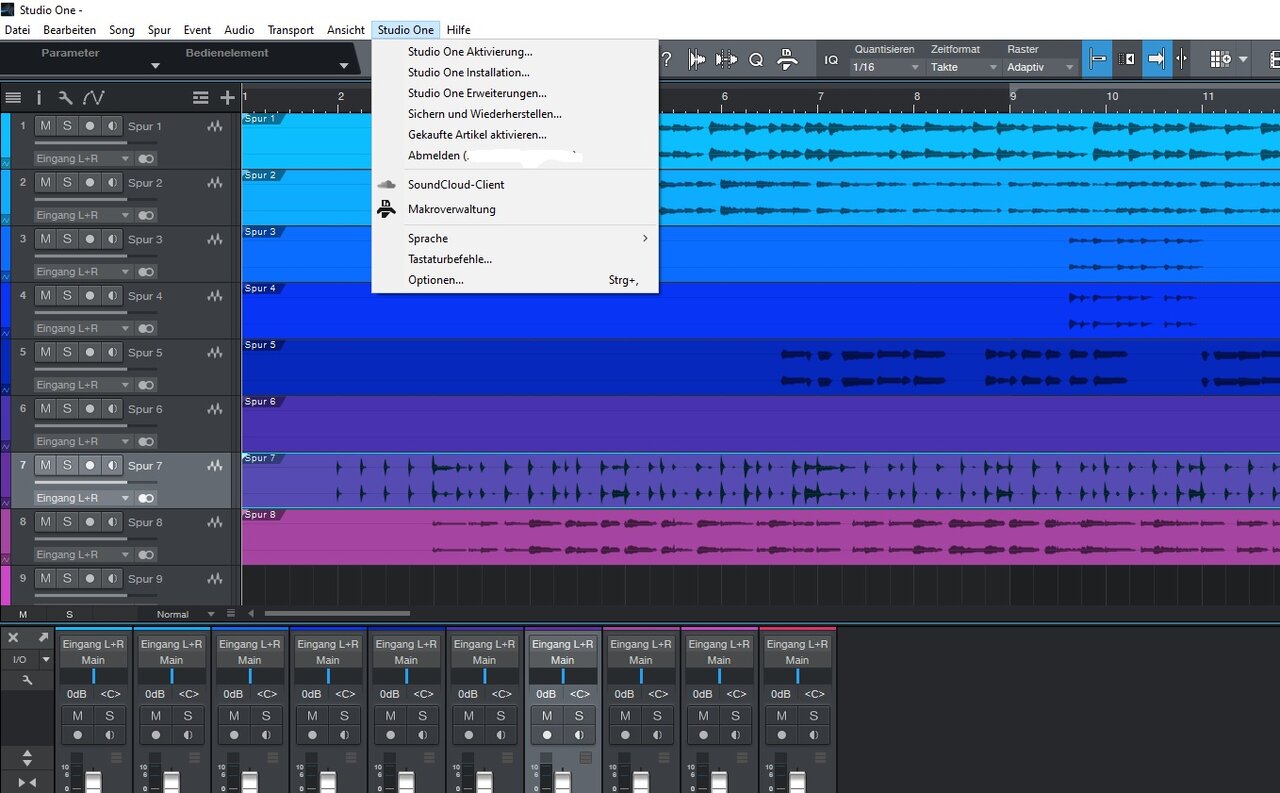Expand the Parameter dropdown arrow
Screen dimensions: 1280x793
coord(155,67)
